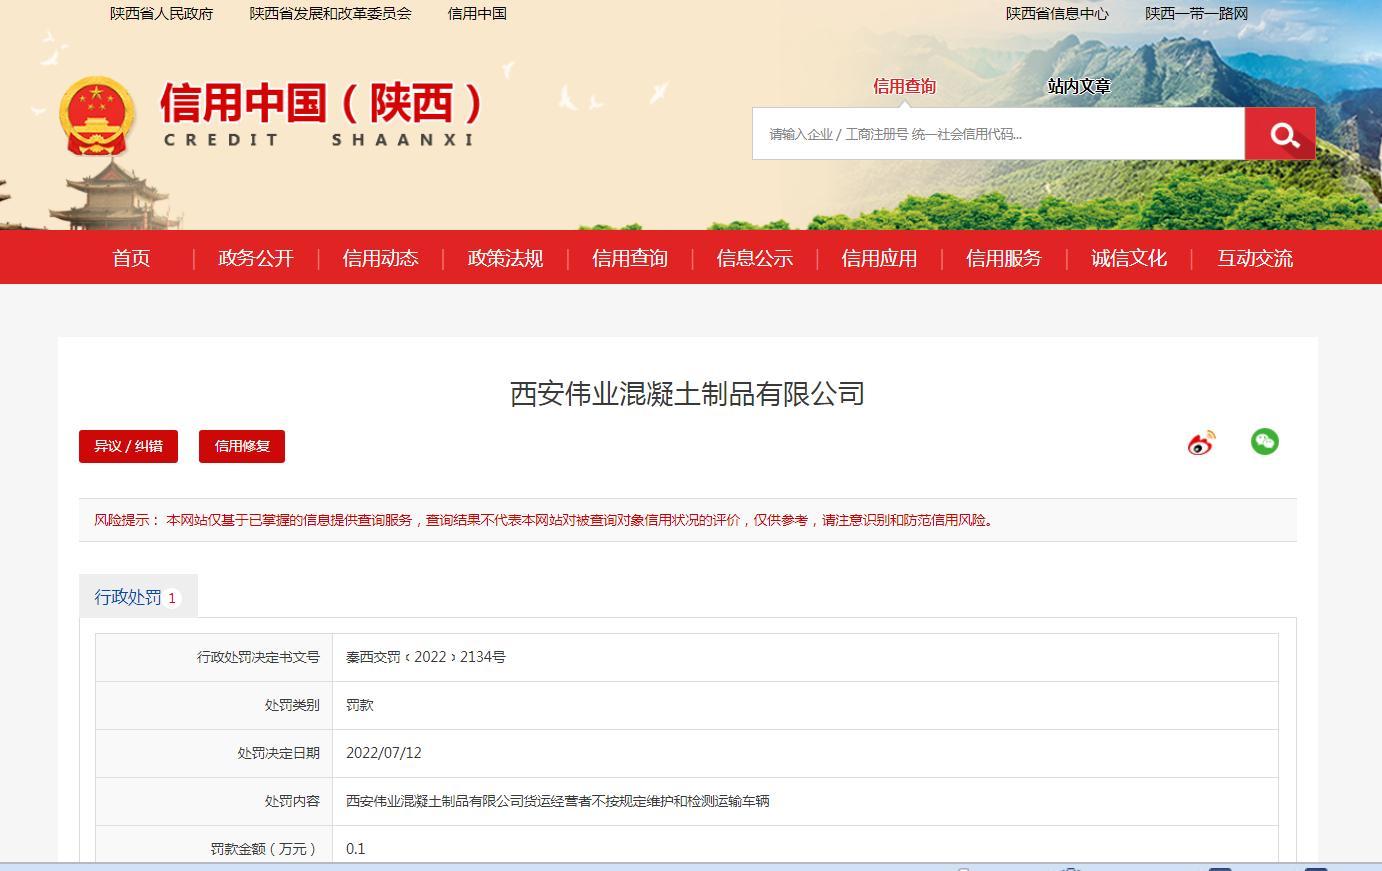Open 陕西省人民政府 top link
This screenshot has width=1382, height=871.
pos(162,14)
